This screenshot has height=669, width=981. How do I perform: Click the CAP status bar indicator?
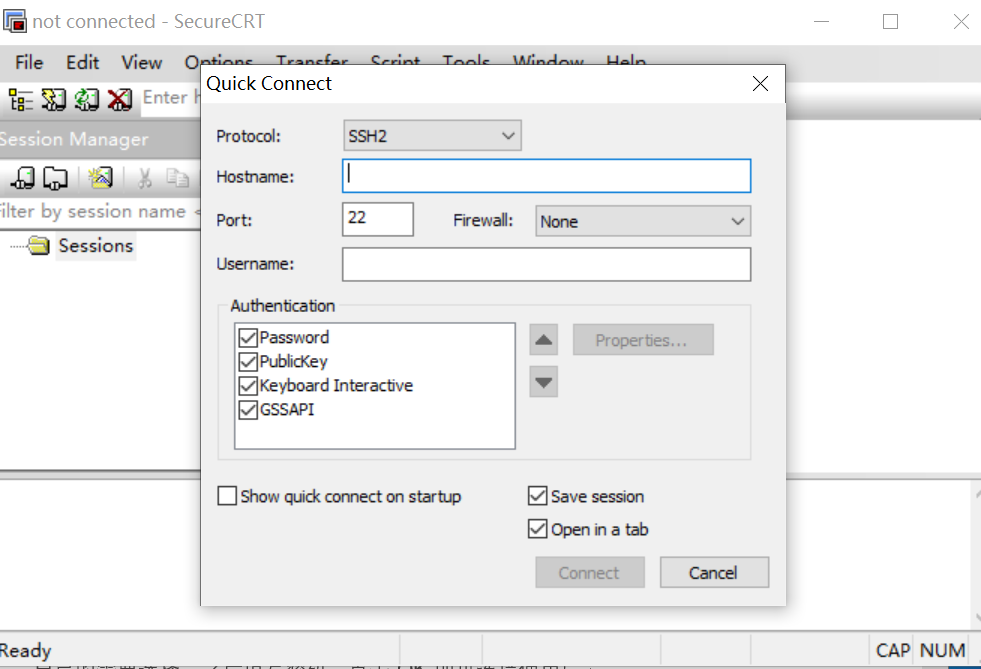click(893, 651)
